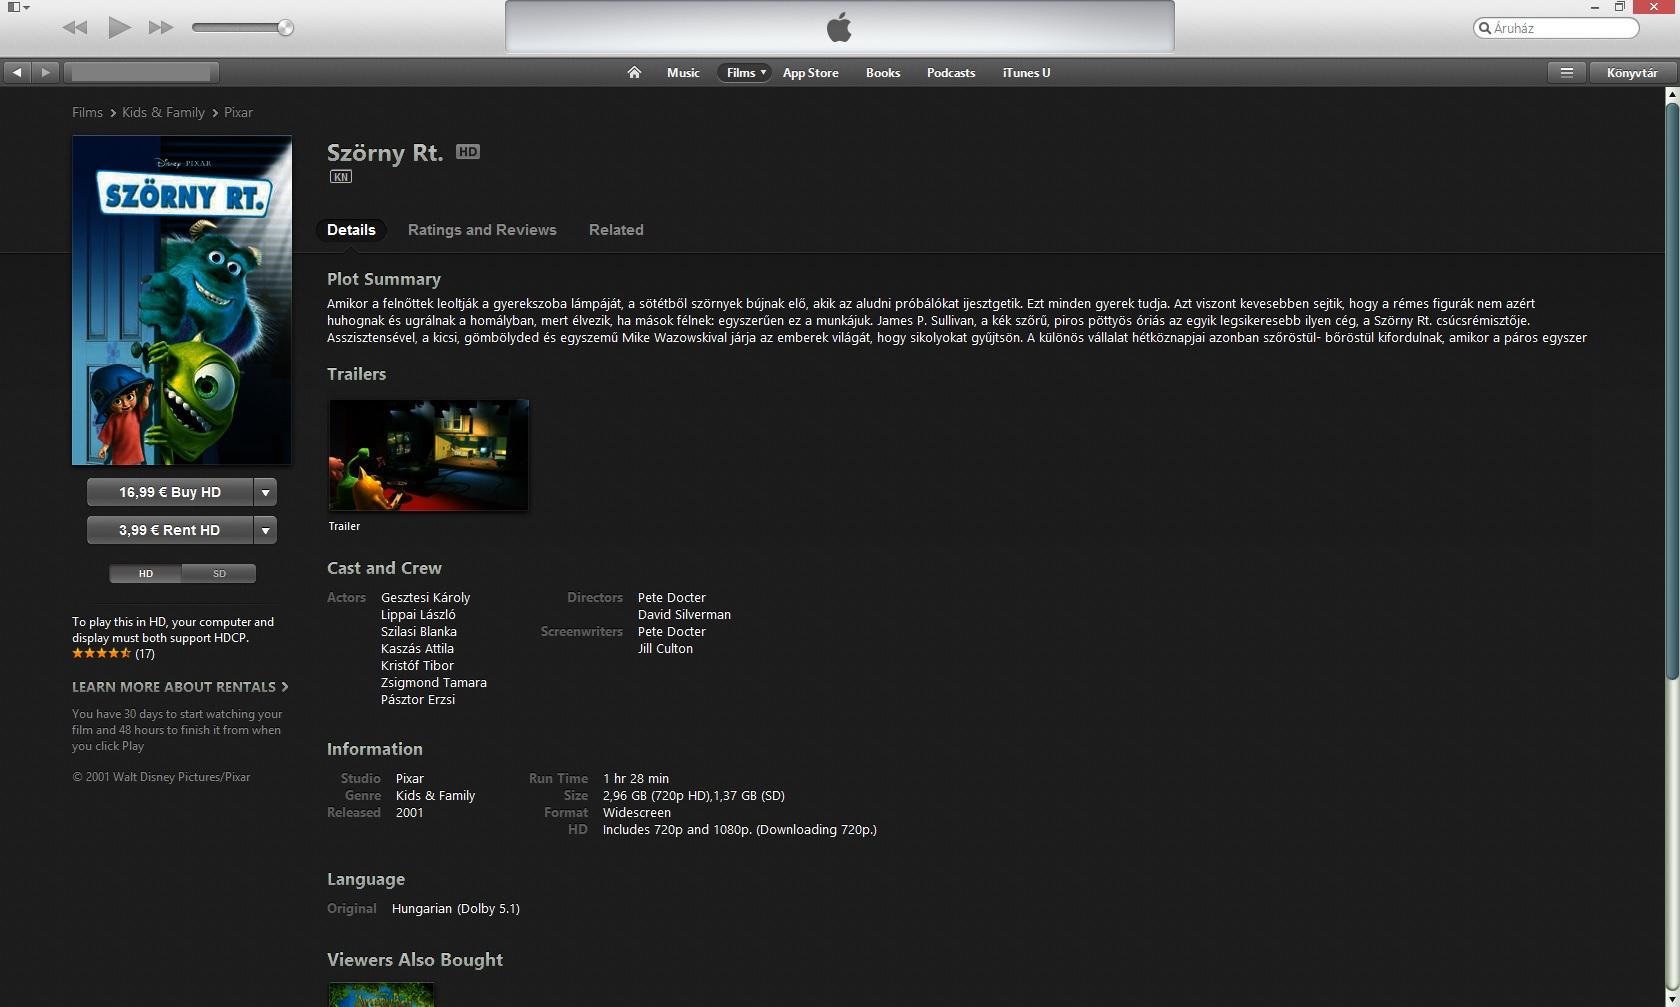Click the vertical scrollbar thumb

pos(1671,390)
